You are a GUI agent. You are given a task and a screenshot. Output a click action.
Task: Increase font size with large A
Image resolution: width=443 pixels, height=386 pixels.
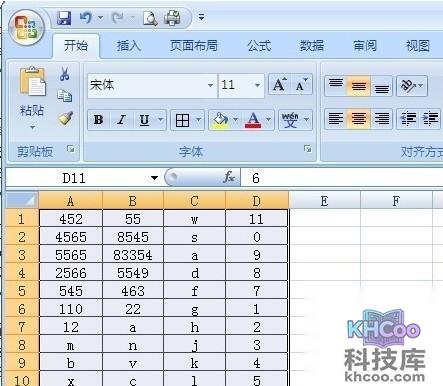click(x=279, y=85)
